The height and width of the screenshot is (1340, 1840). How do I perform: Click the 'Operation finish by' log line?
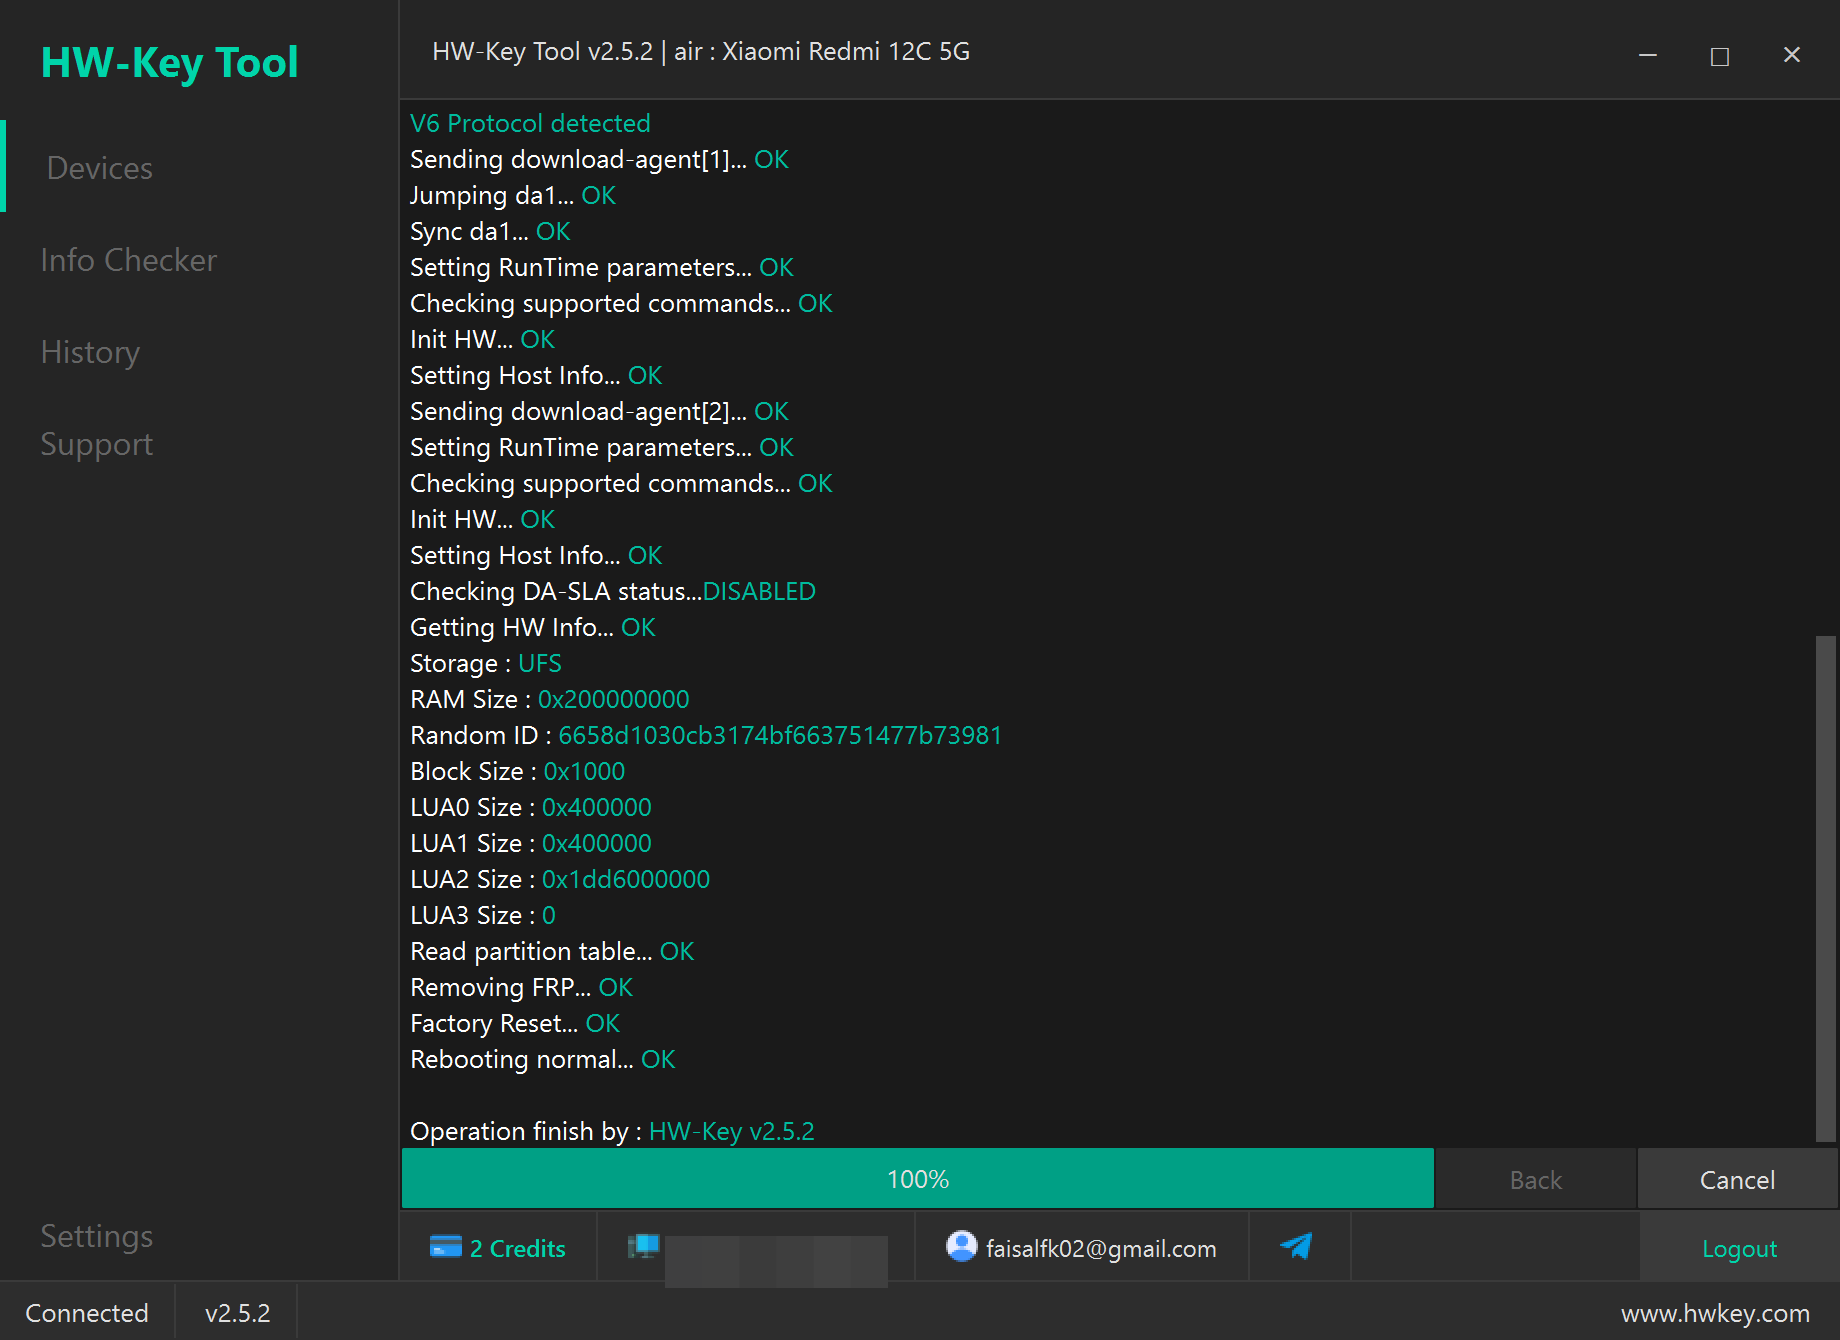(x=612, y=1131)
